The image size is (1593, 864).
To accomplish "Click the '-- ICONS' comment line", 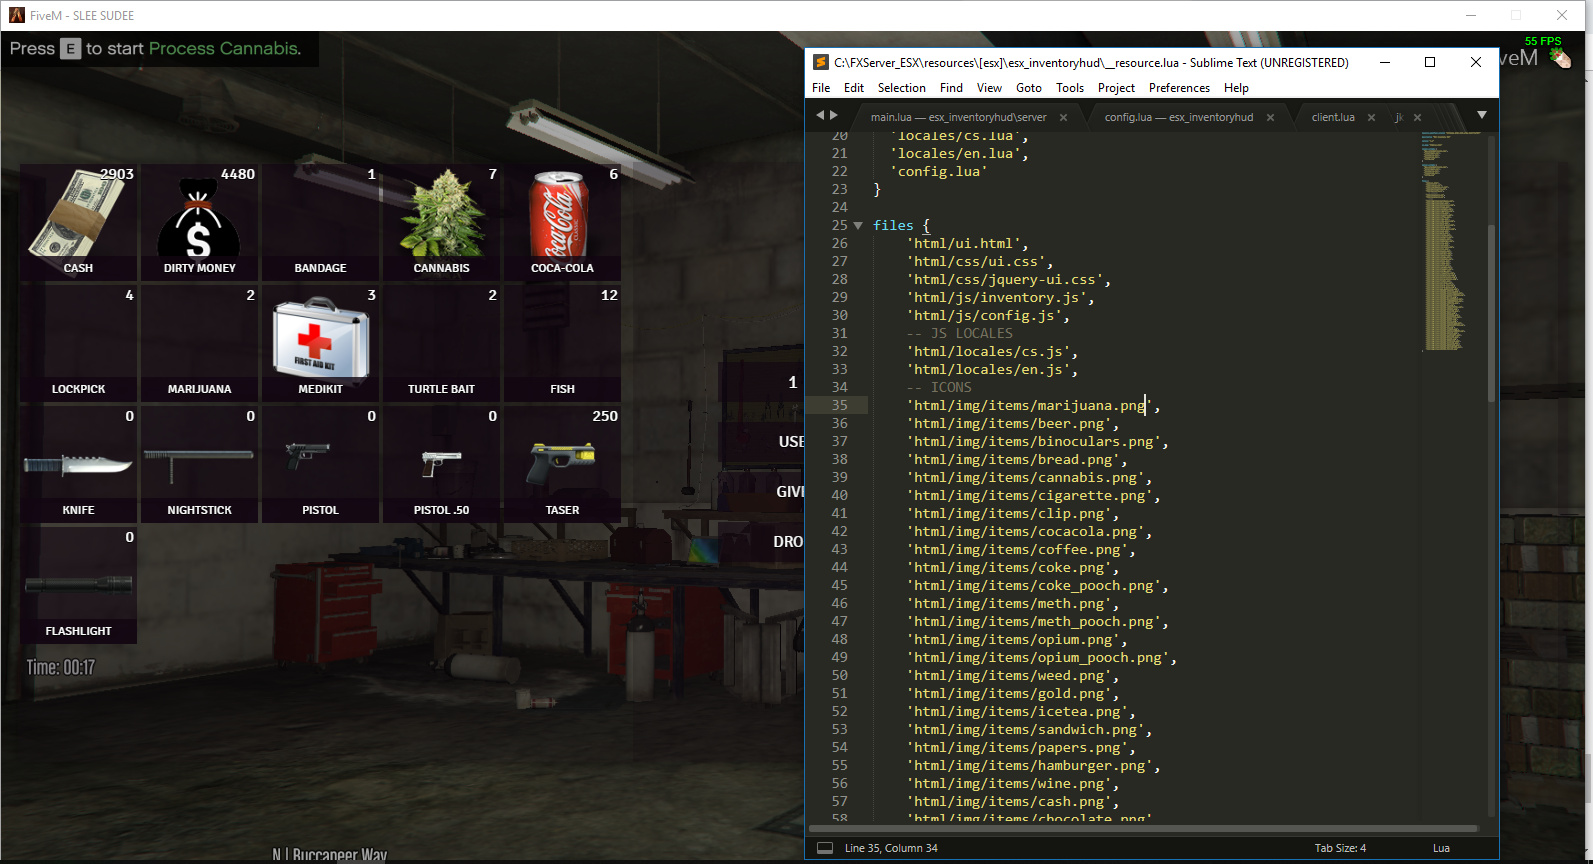I will [939, 387].
